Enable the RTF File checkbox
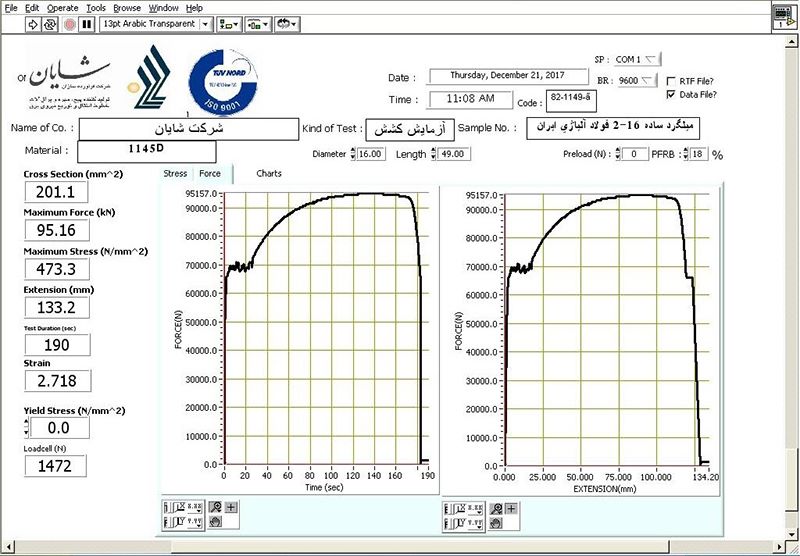This screenshot has width=800, height=556. [672, 80]
